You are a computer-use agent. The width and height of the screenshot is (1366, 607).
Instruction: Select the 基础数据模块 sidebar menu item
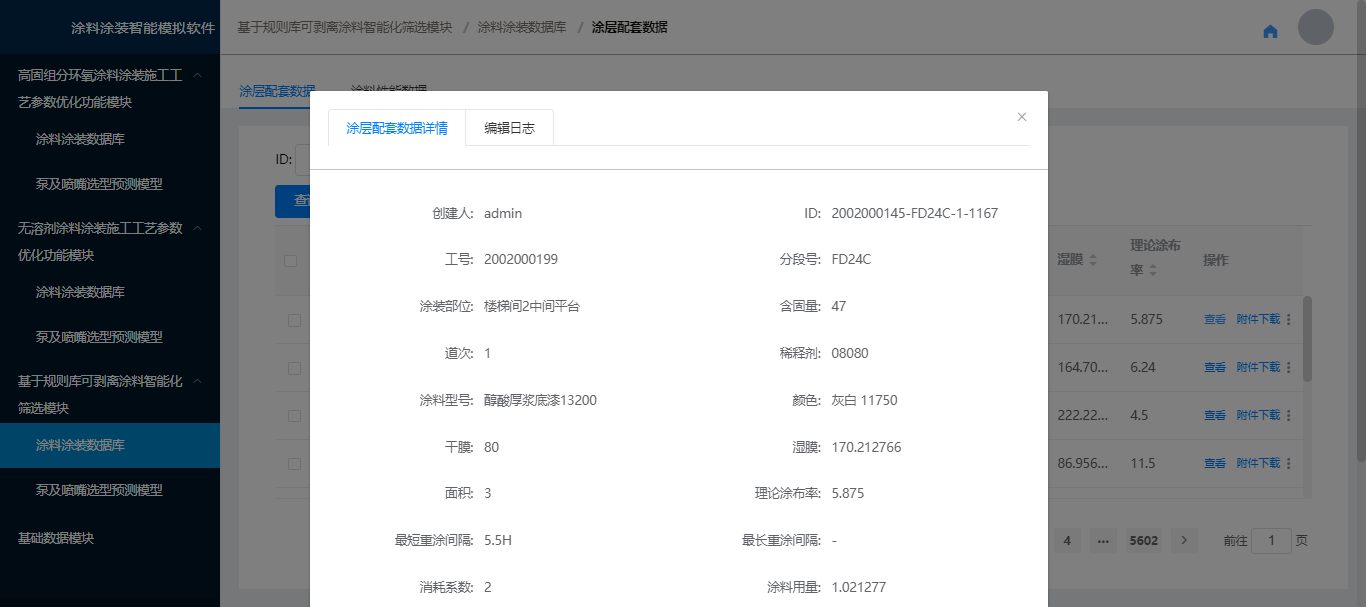[56, 538]
